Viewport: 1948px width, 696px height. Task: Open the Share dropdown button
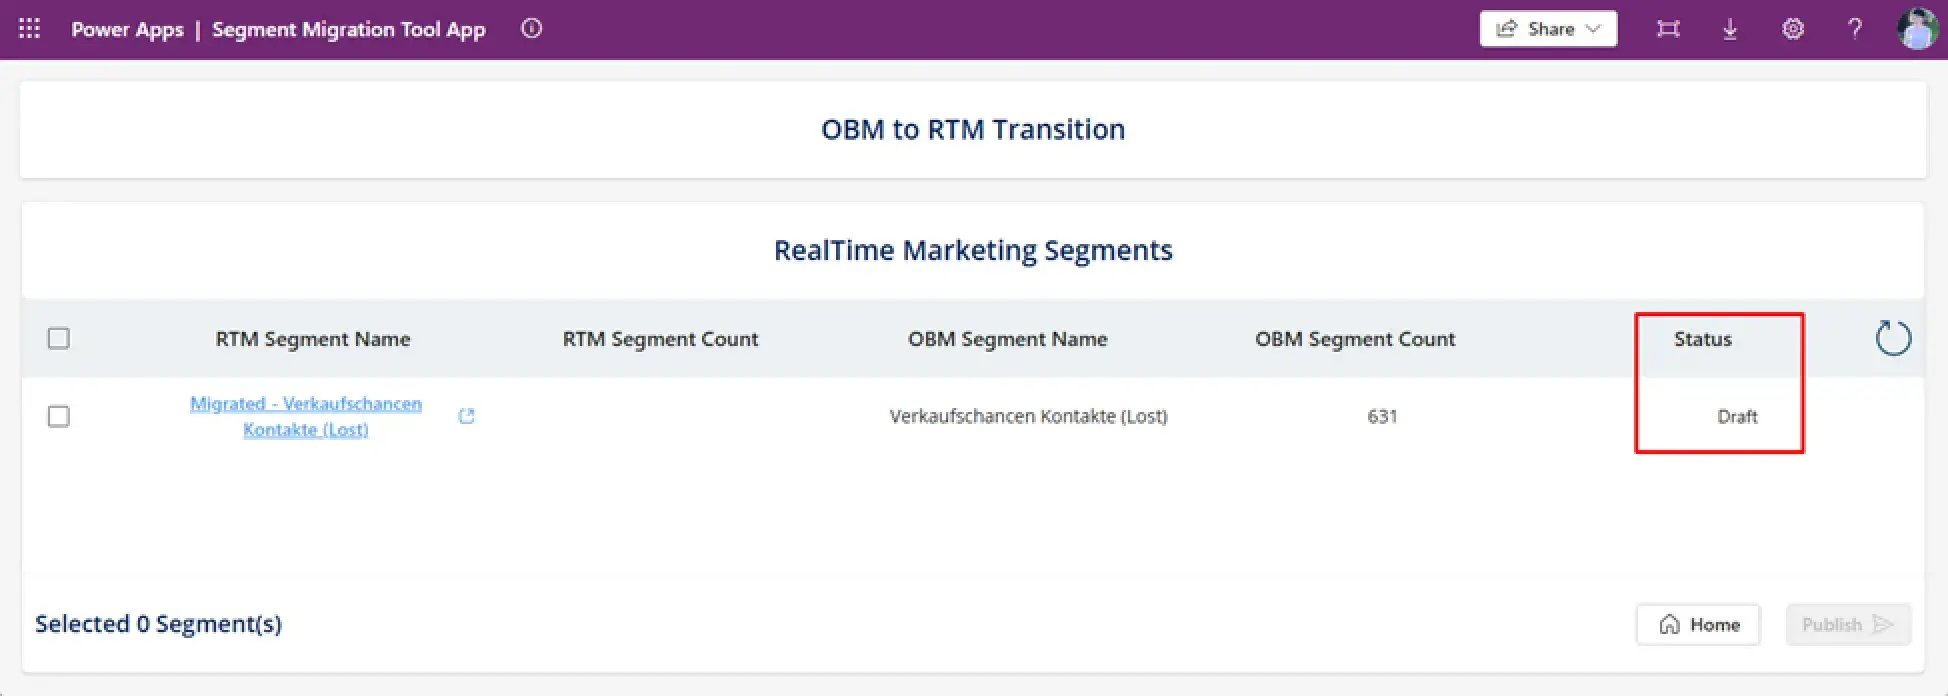[x=1548, y=29]
